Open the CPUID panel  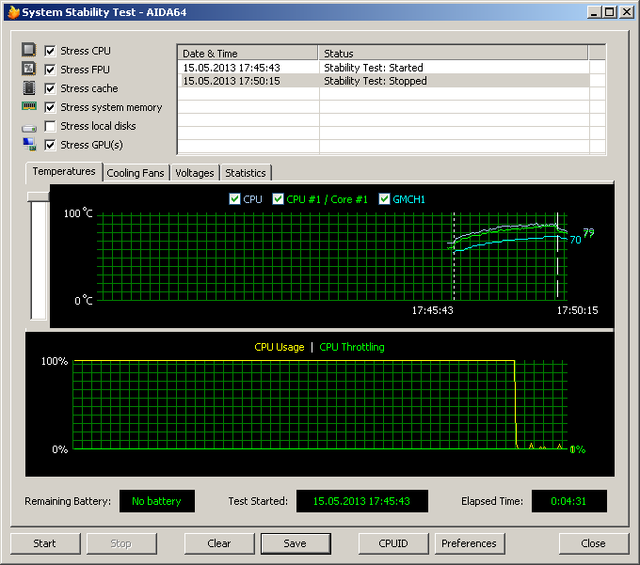394,543
